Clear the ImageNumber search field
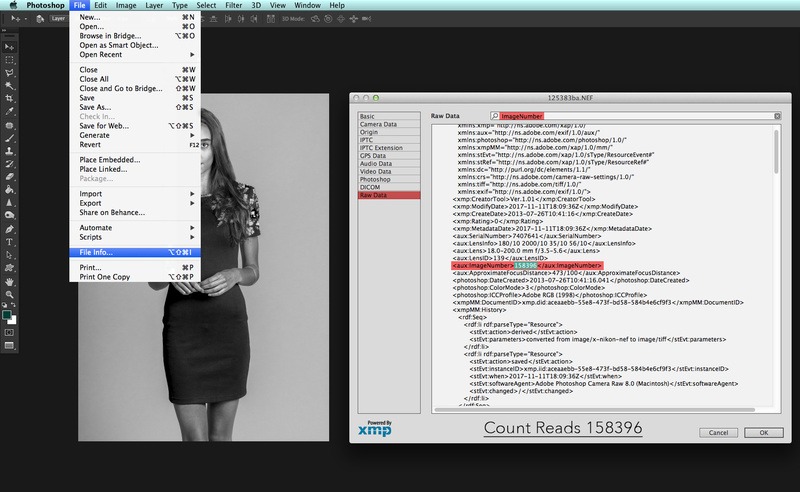This screenshot has width=800, height=492. (777, 117)
